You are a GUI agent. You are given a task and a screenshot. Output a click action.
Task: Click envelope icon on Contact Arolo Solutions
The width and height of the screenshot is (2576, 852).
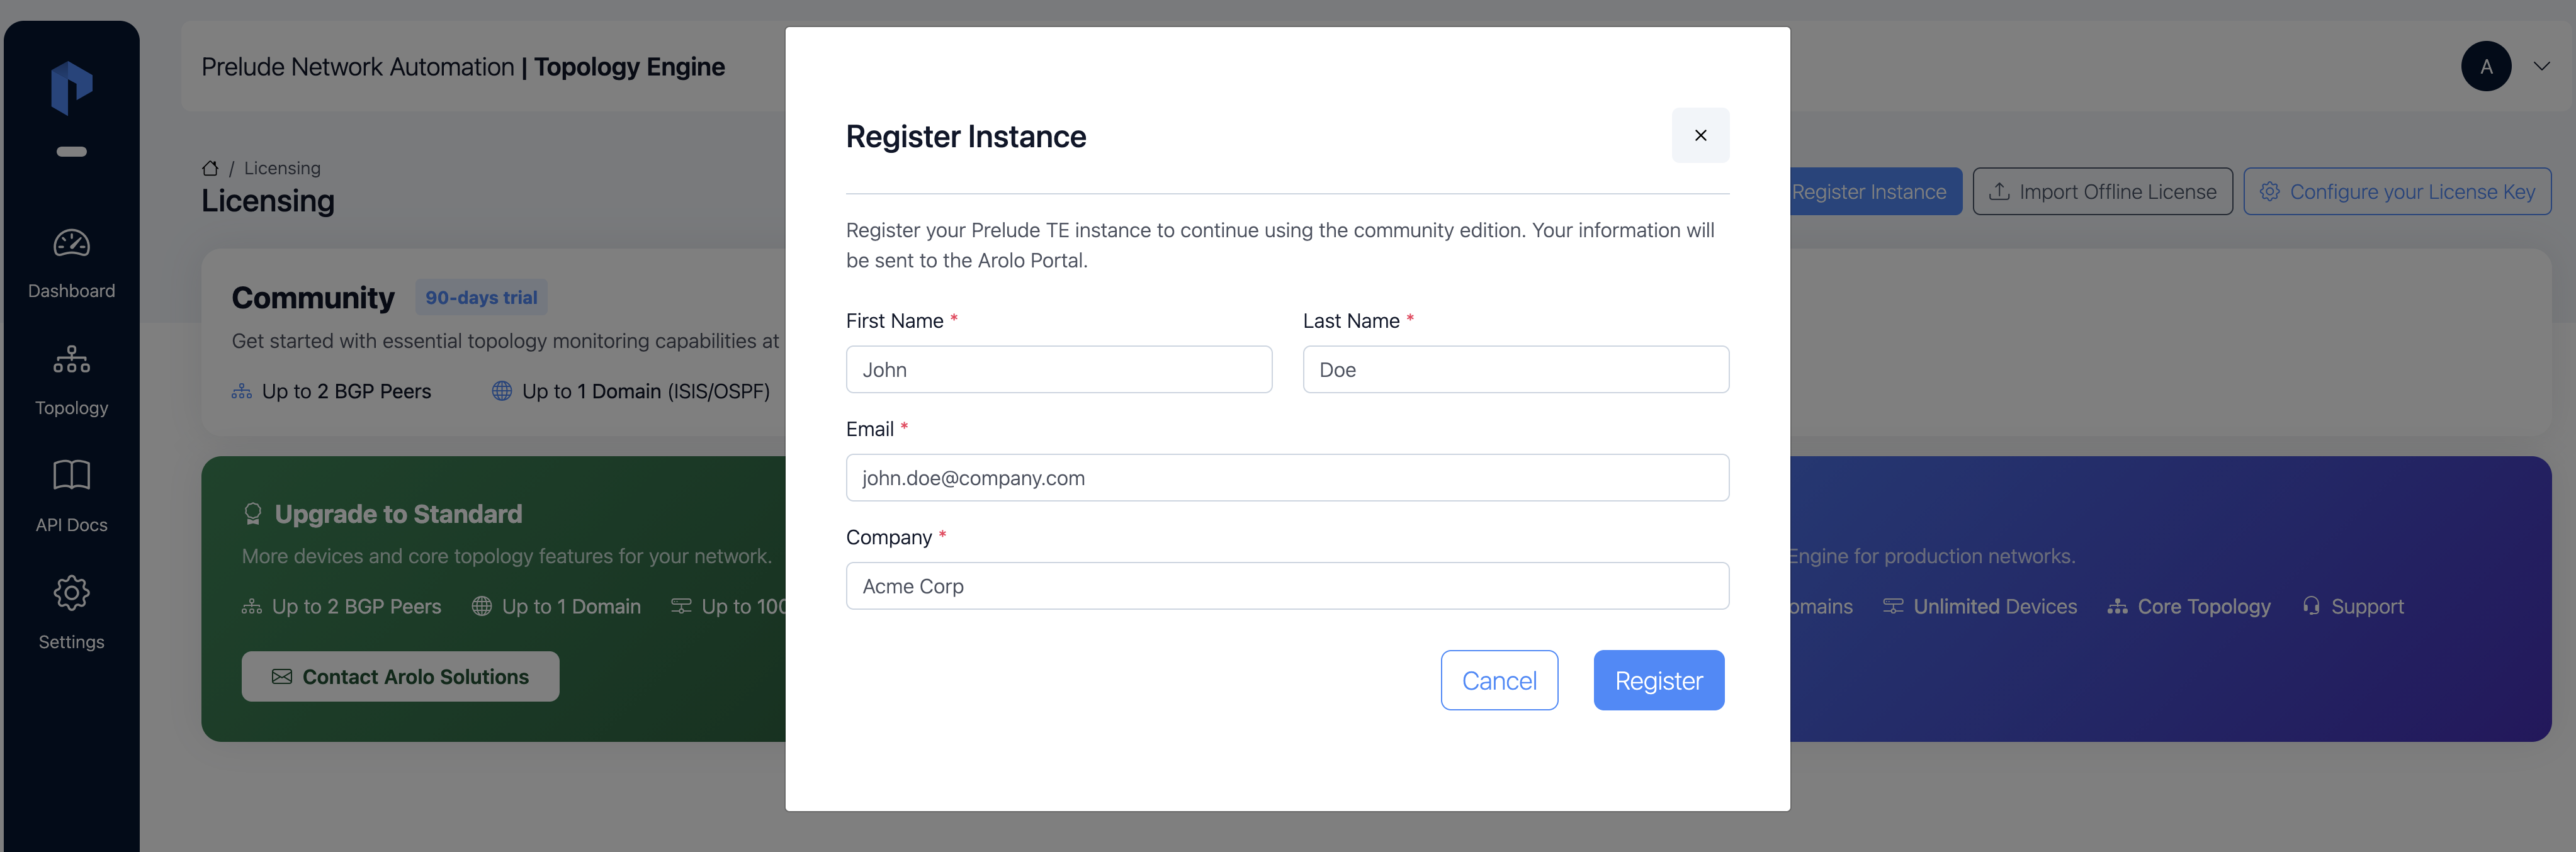point(282,677)
